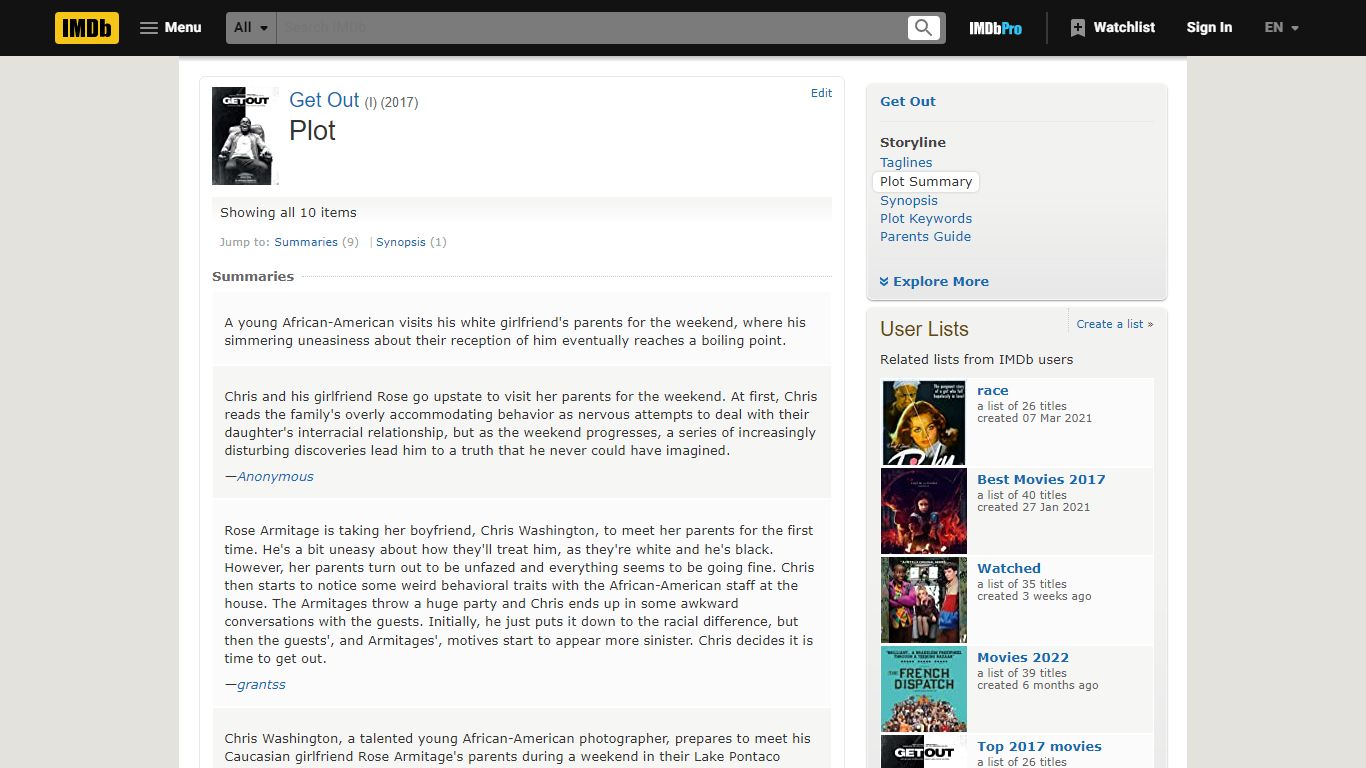The width and height of the screenshot is (1366, 768).
Task: Open the All search category dropdown
Action: pos(251,28)
